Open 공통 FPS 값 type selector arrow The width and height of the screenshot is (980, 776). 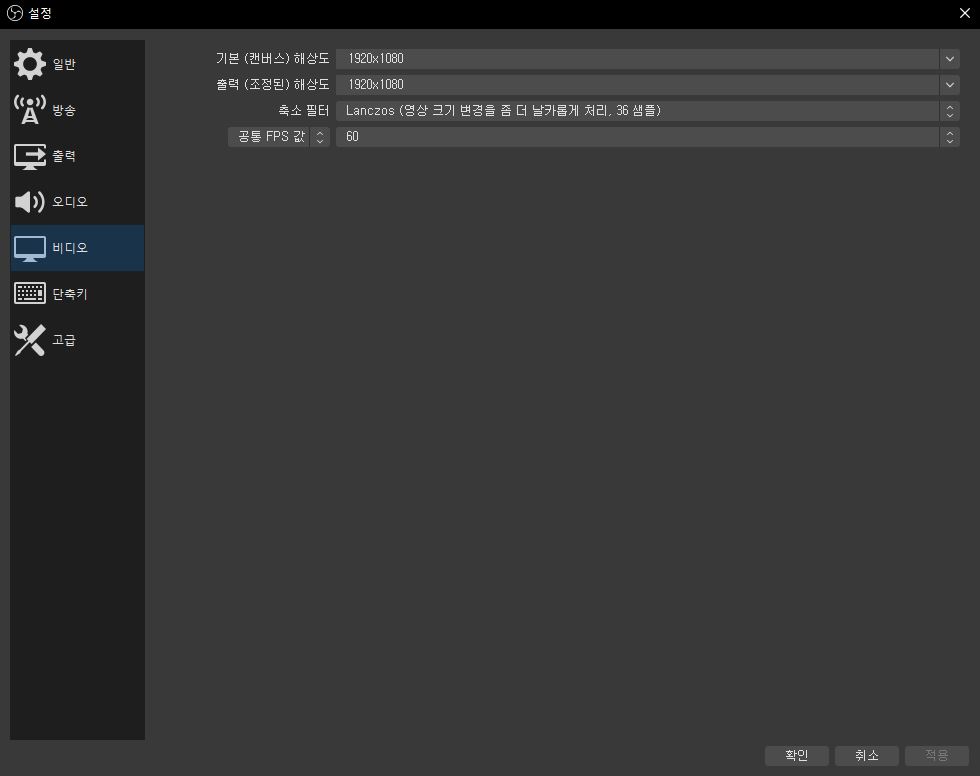click(320, 137)
